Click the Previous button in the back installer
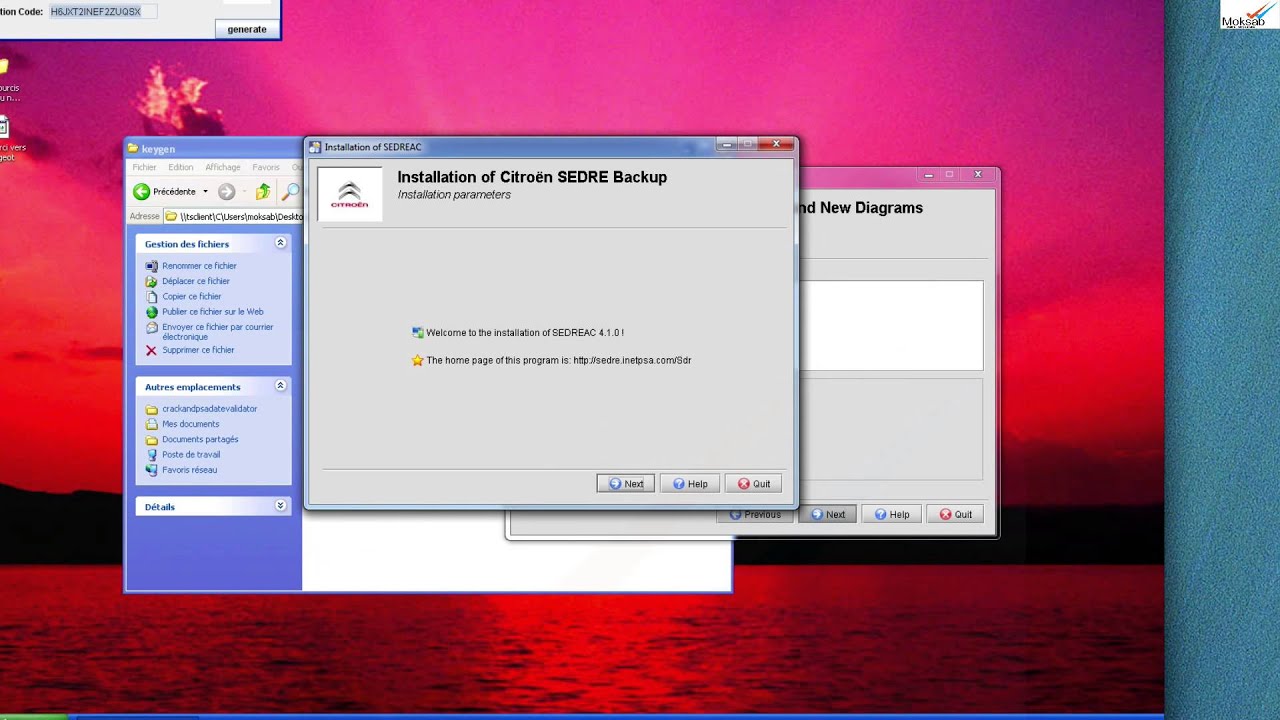Viewport: 1280px width, 720px height. tap(755, 515)
